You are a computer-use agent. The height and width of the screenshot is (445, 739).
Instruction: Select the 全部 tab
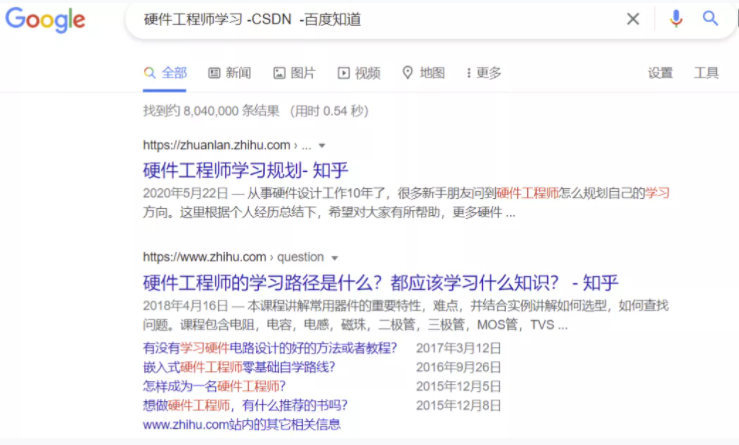[165, 73]
